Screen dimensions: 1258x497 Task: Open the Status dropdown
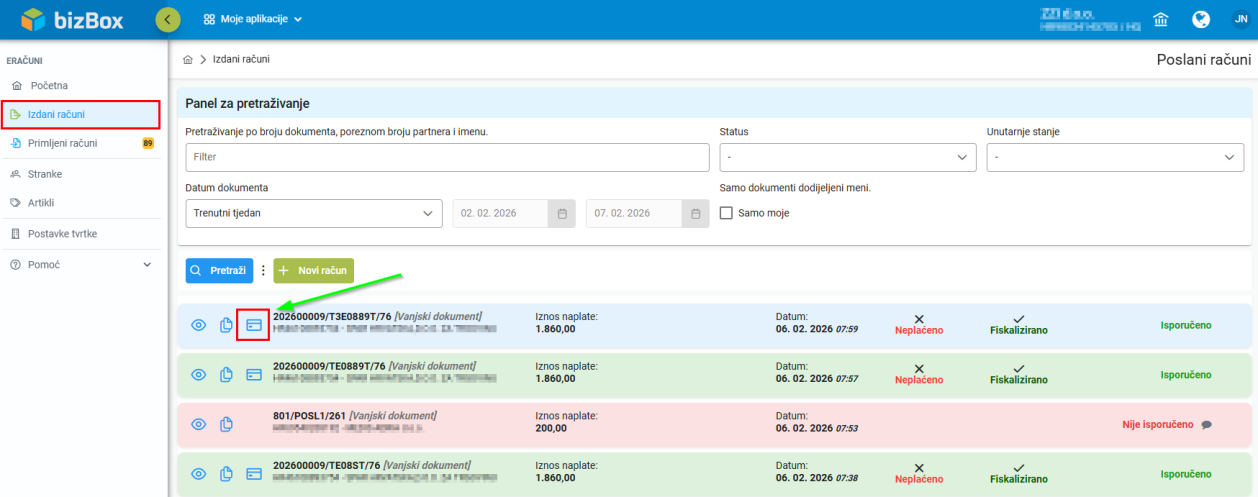[x=848, y=157]
